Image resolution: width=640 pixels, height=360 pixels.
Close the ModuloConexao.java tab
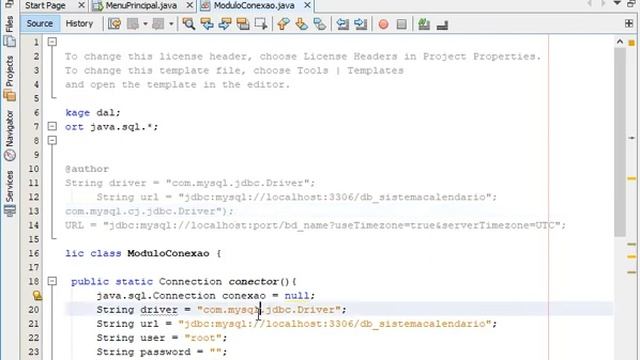tap(307, 5)
